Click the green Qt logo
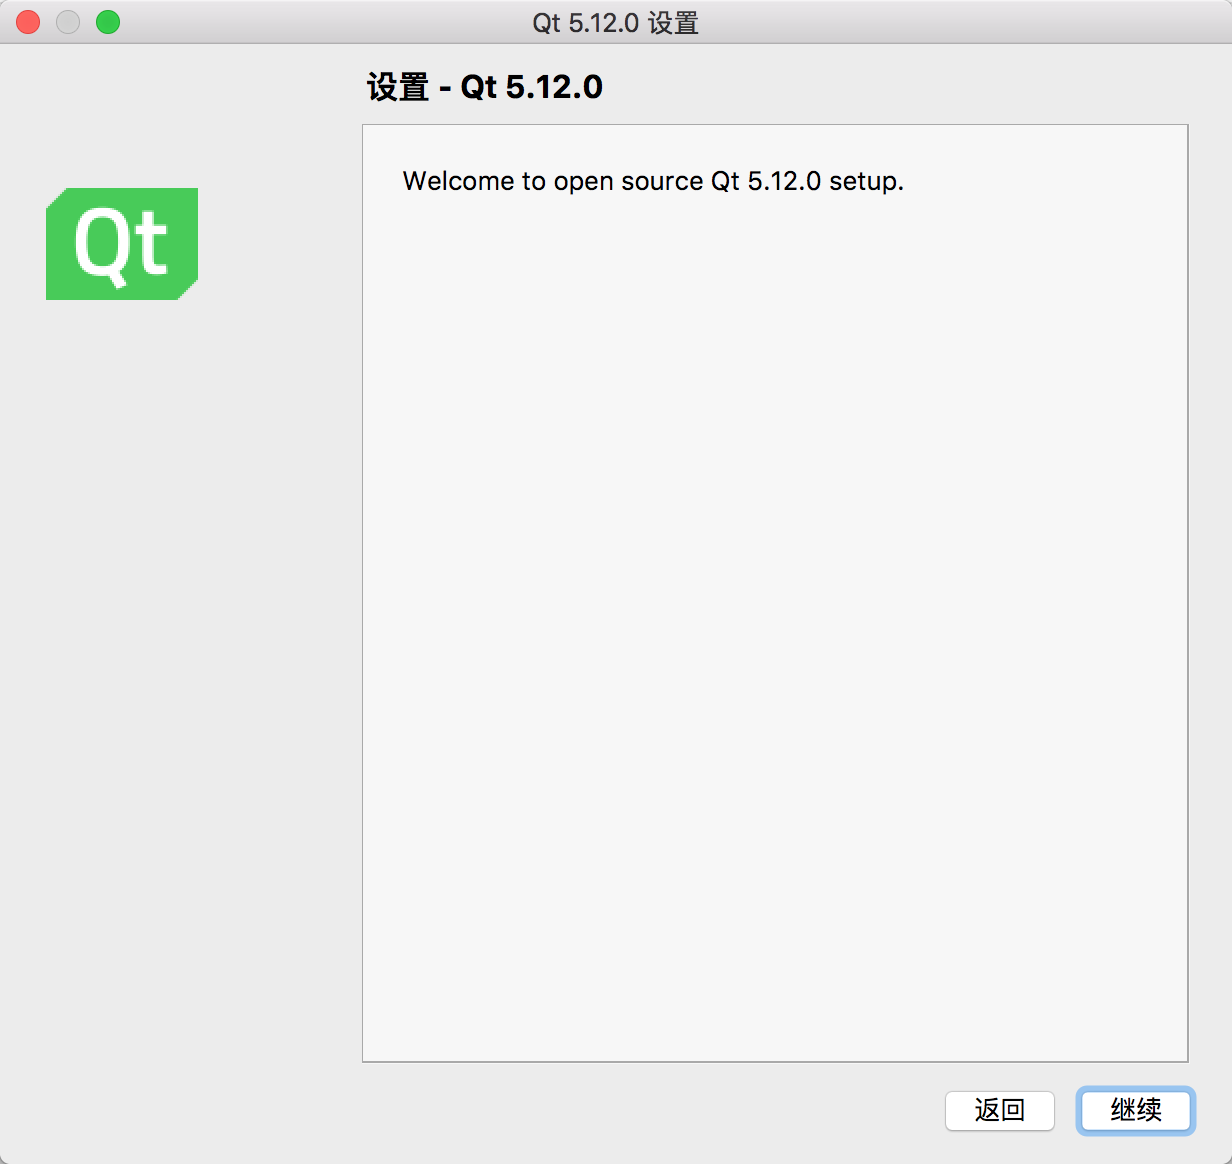This screenshot has height=1164, width=1232. [122, 244]
